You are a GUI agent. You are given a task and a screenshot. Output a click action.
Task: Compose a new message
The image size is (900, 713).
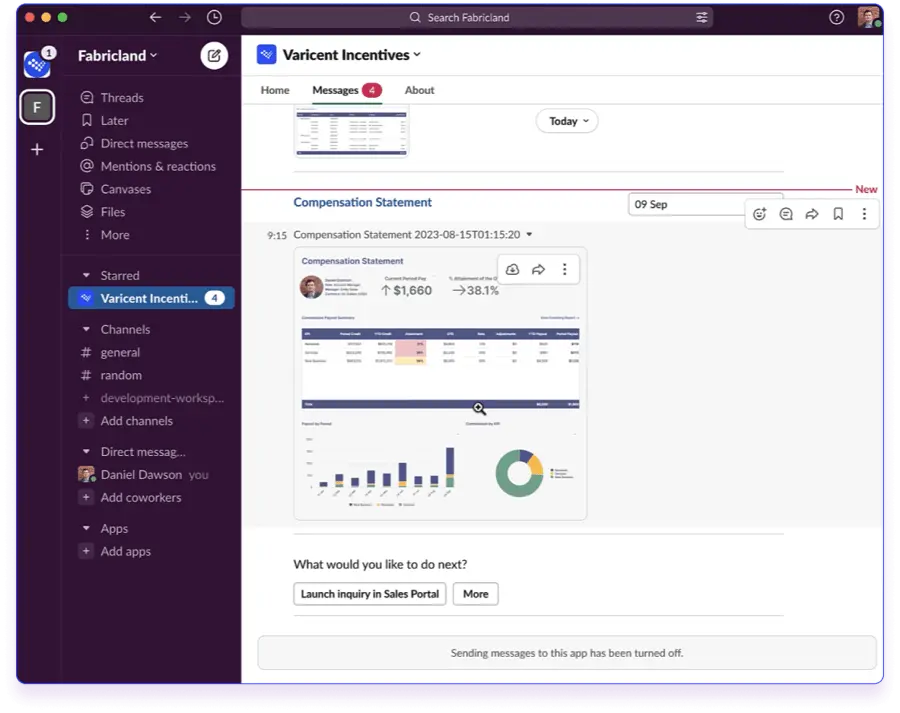click(214, 56)
